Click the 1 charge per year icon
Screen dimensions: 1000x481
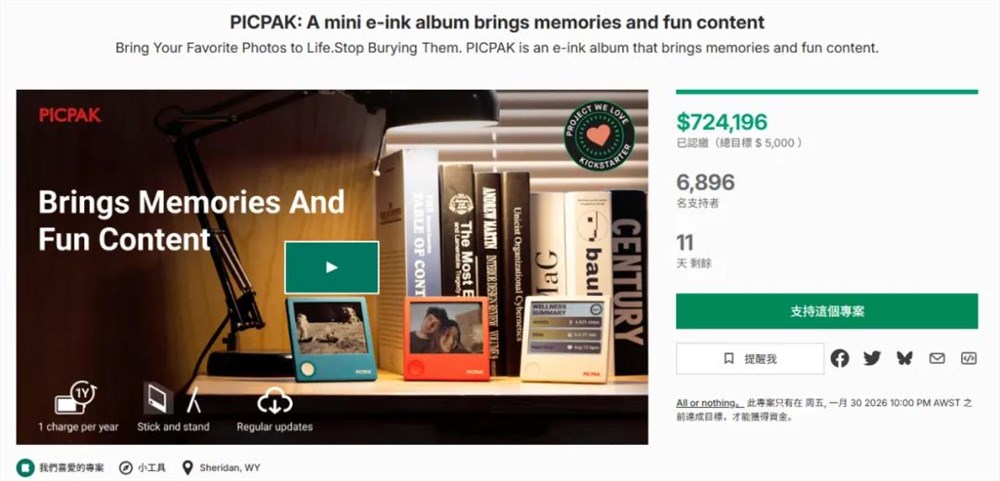77,400
